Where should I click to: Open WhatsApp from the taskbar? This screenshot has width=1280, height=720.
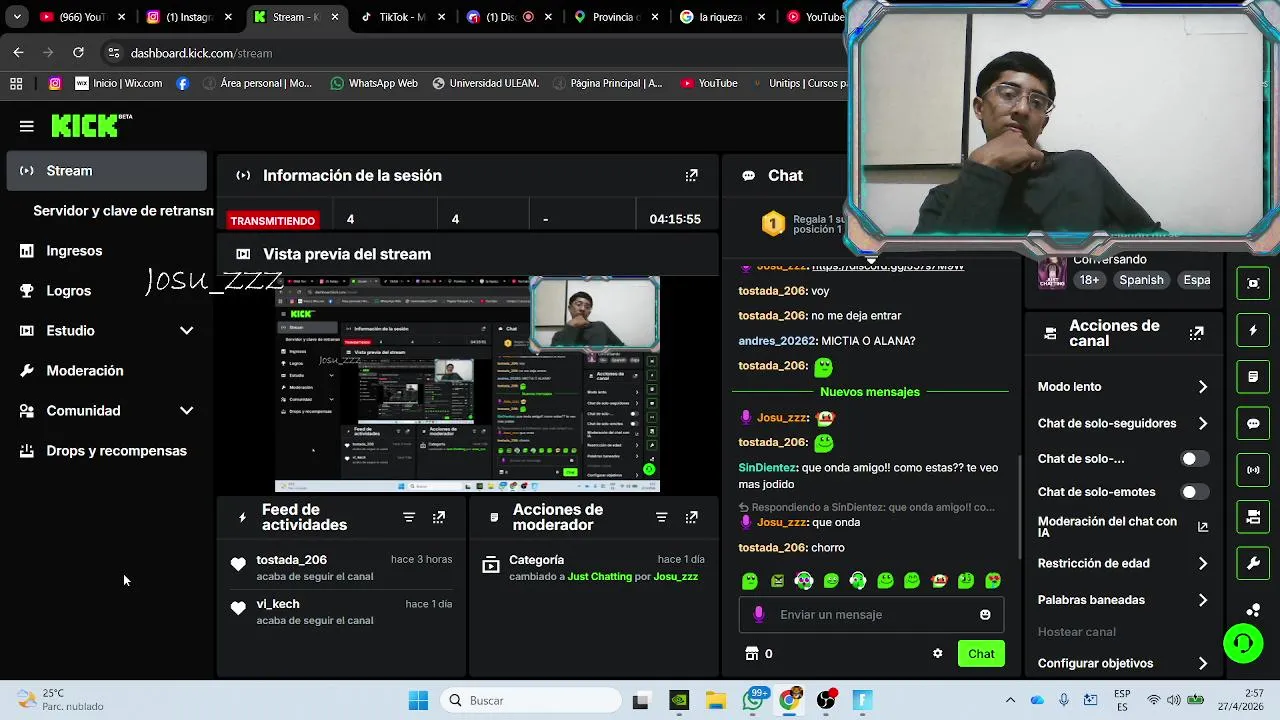[753, 701]
